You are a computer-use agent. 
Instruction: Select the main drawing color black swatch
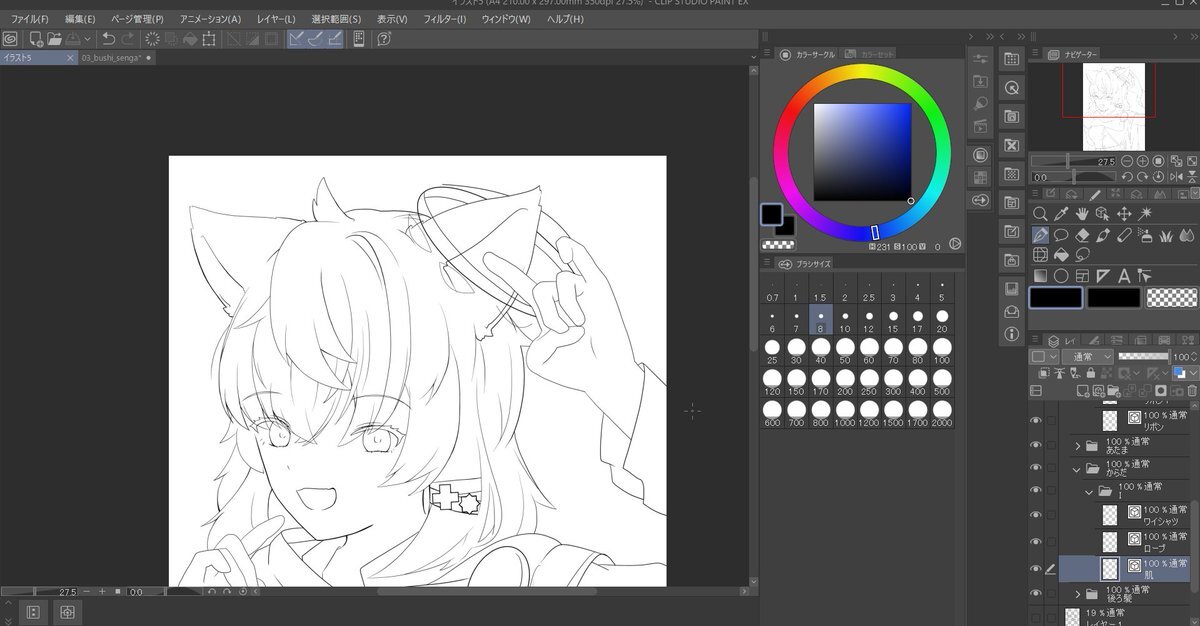click(1056, 297)
